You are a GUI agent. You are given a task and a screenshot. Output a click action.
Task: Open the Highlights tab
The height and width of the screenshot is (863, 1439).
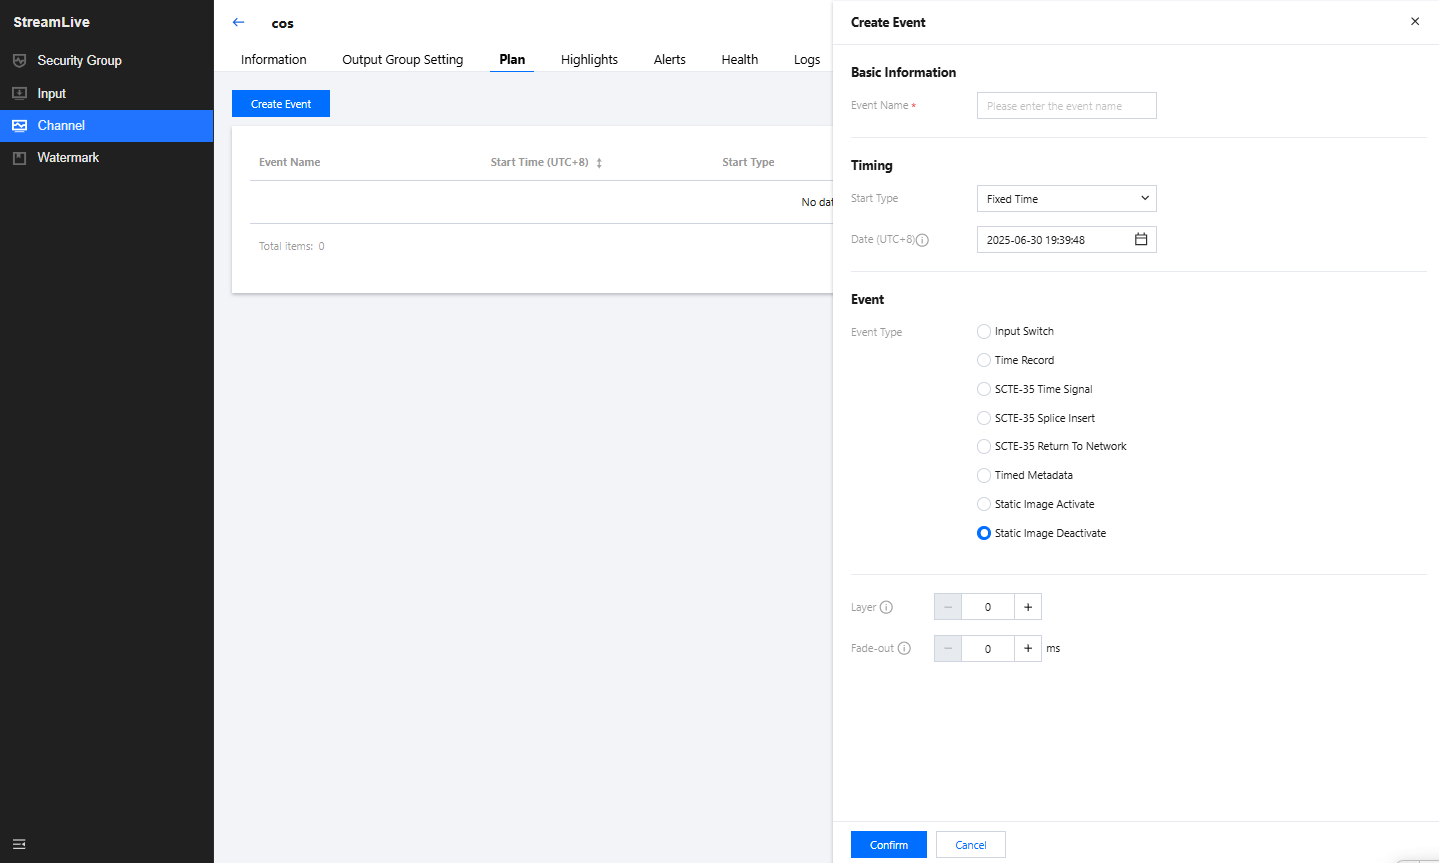point(589,59)
